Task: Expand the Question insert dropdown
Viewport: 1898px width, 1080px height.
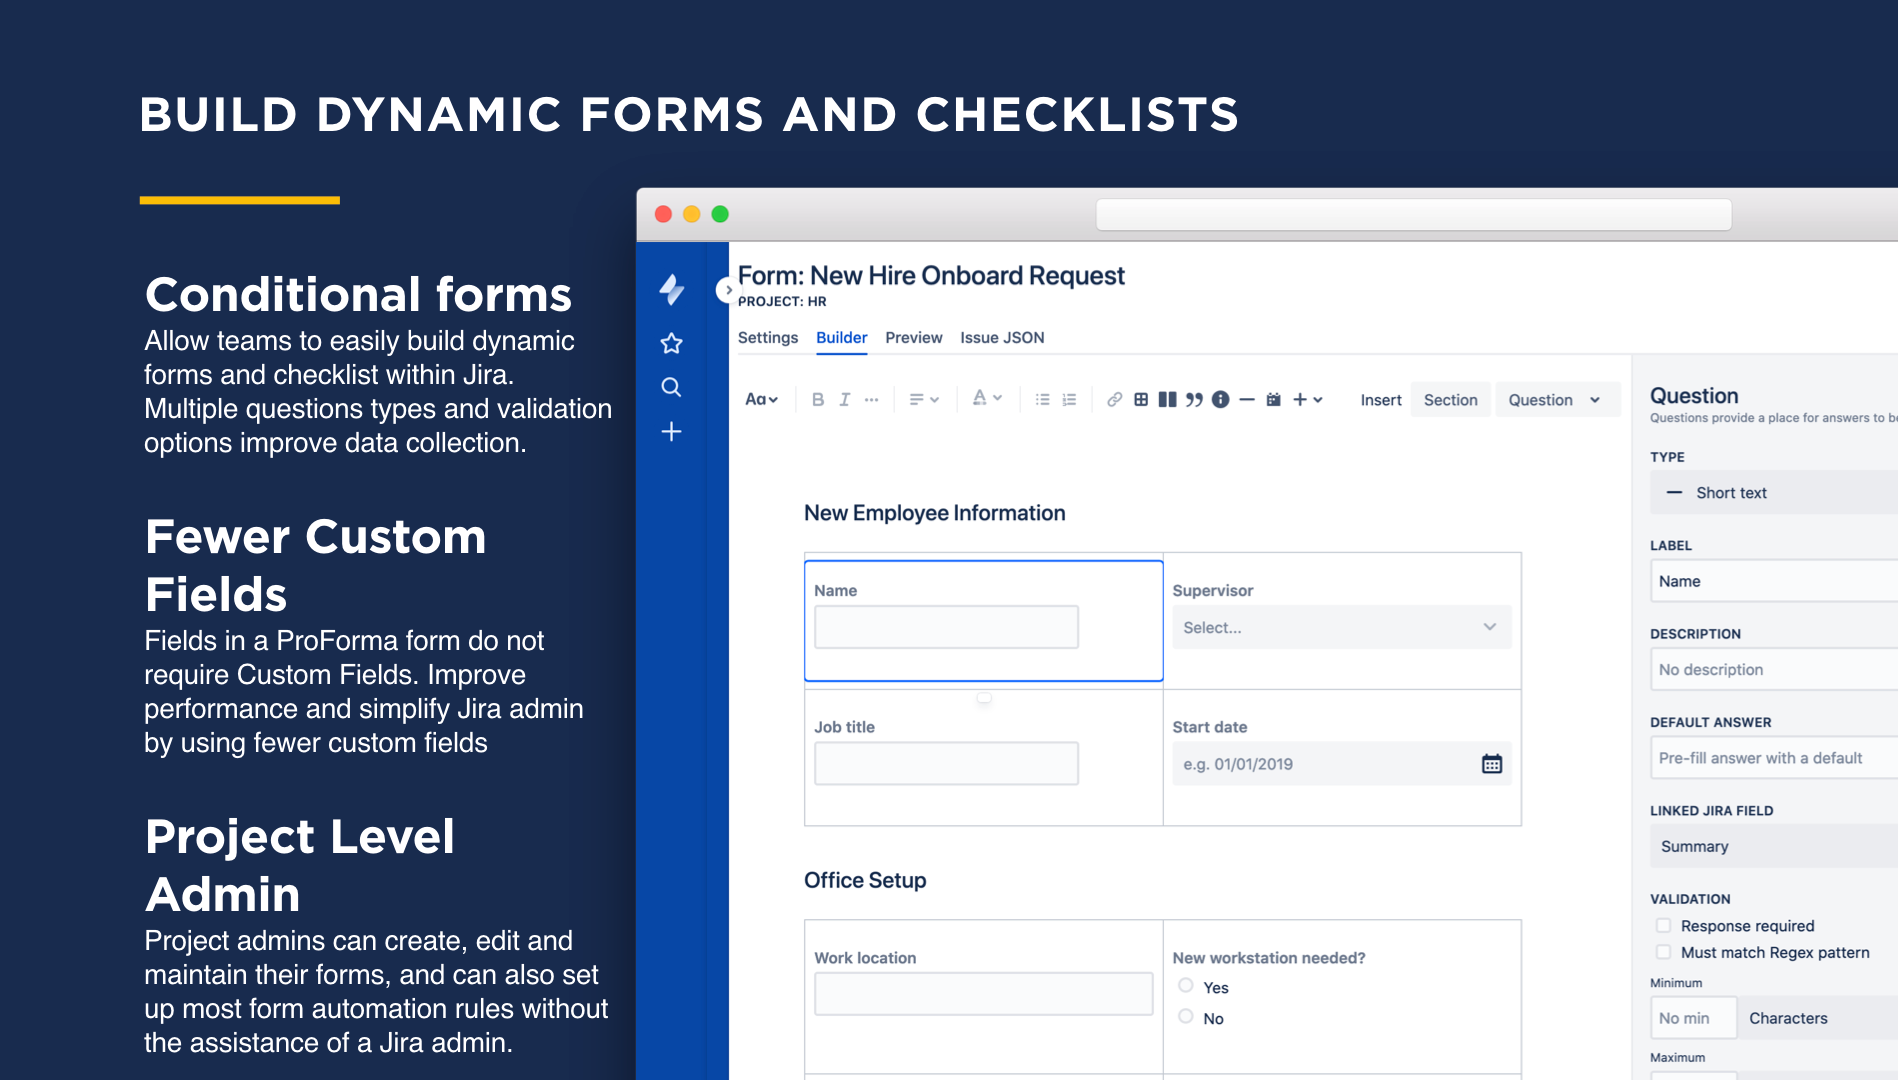Action: click(1554, 400)
